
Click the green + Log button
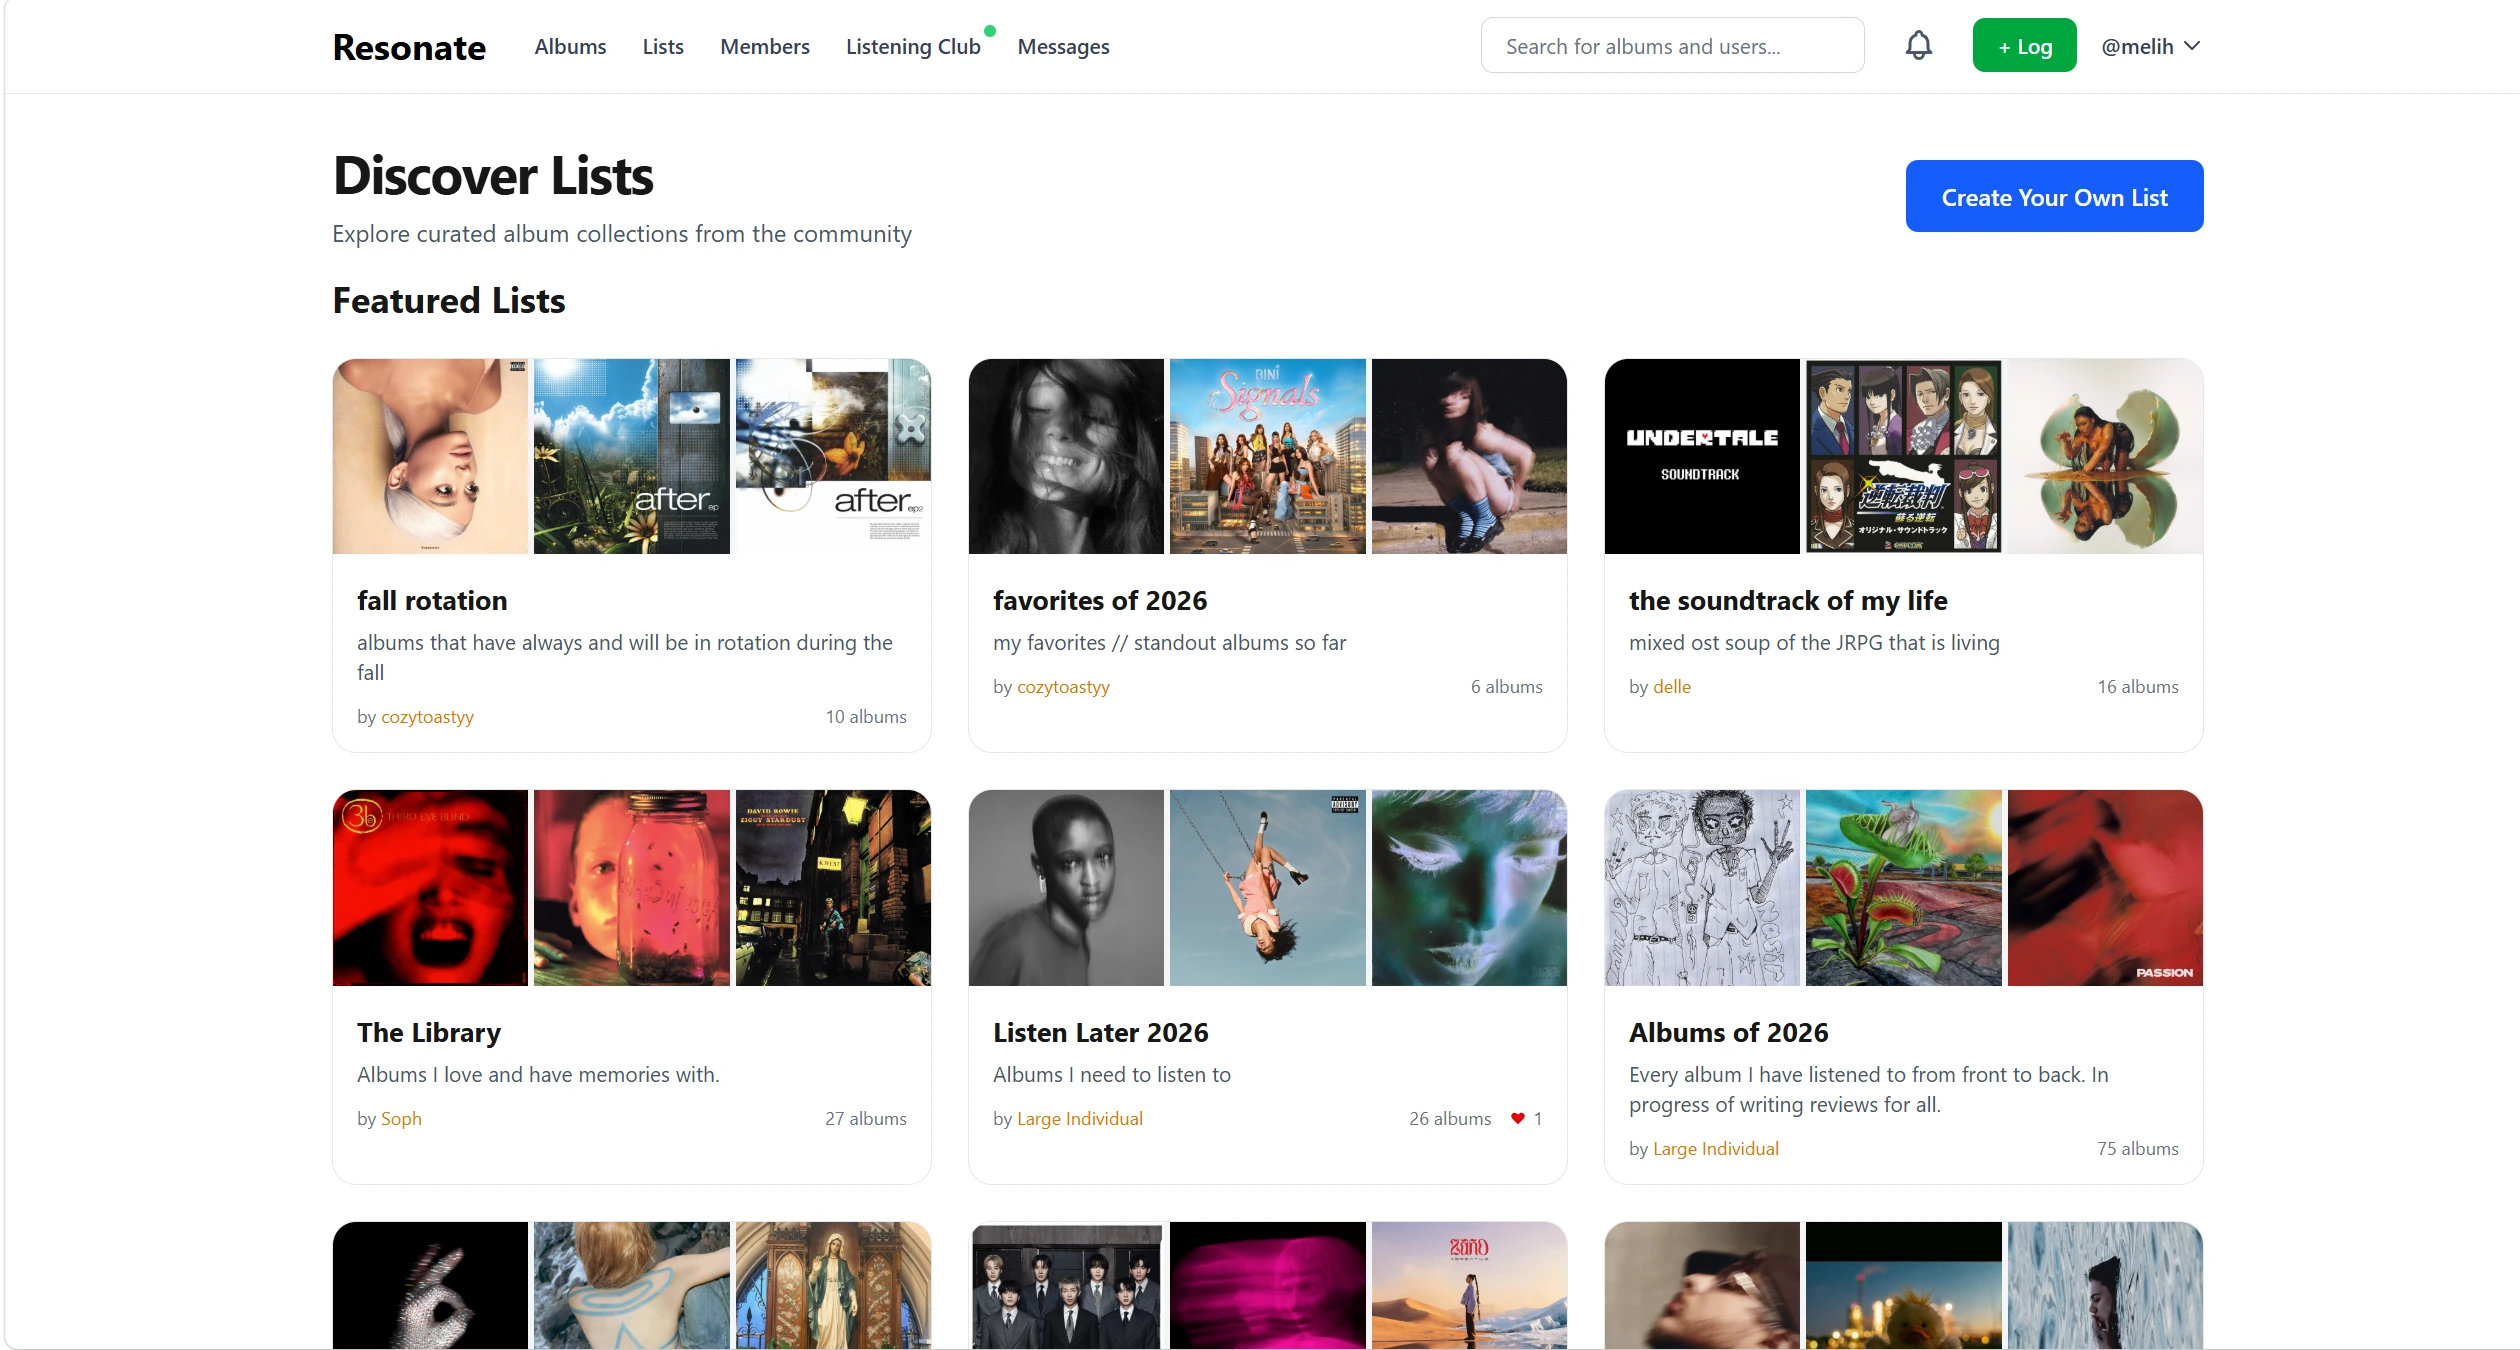2024,46
